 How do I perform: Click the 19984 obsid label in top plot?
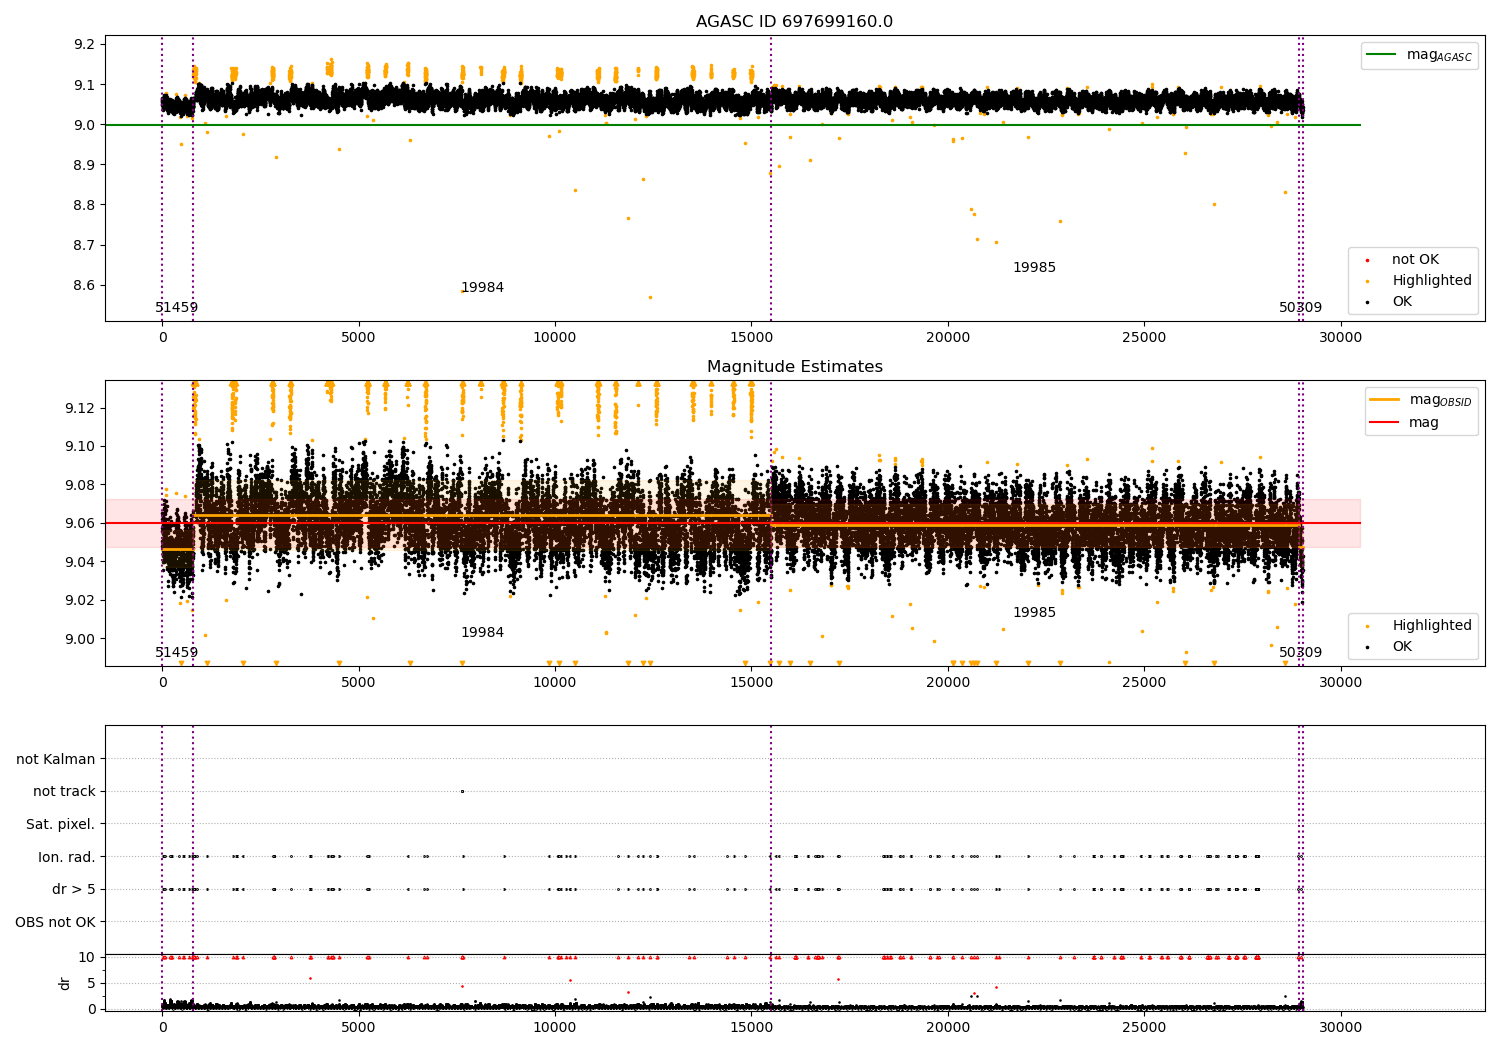482,288
